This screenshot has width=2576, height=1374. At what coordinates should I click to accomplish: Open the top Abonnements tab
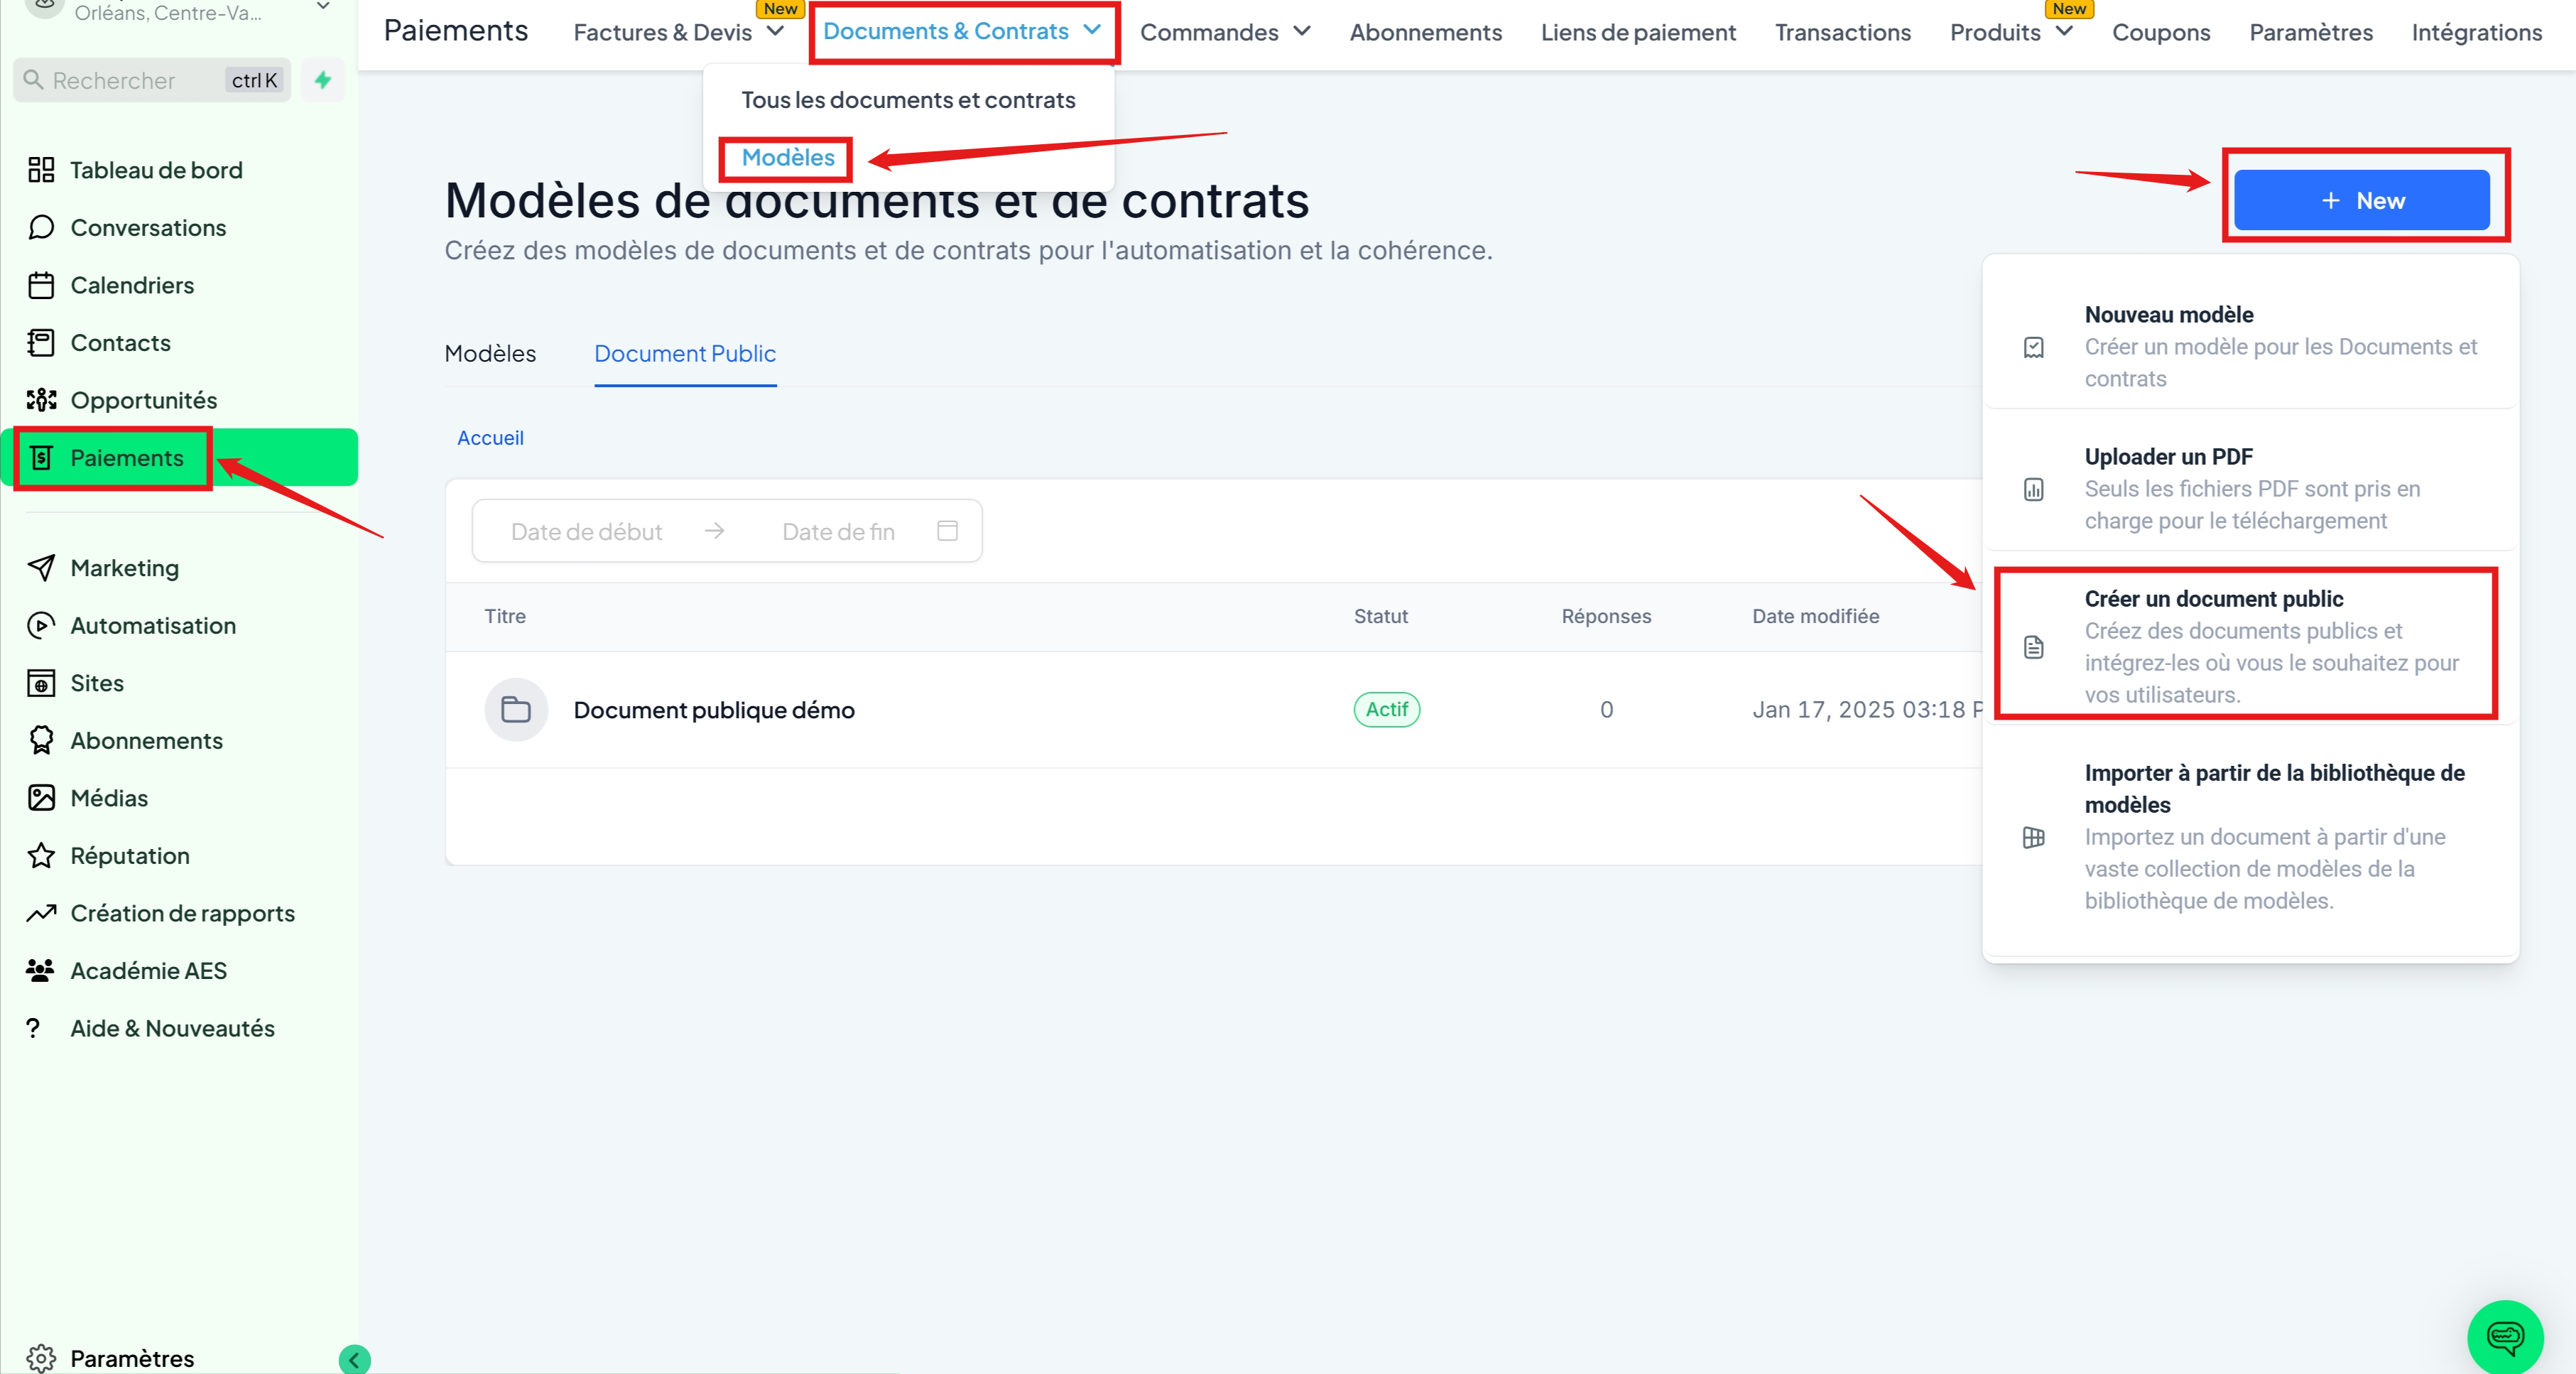tap(1425, 32)
